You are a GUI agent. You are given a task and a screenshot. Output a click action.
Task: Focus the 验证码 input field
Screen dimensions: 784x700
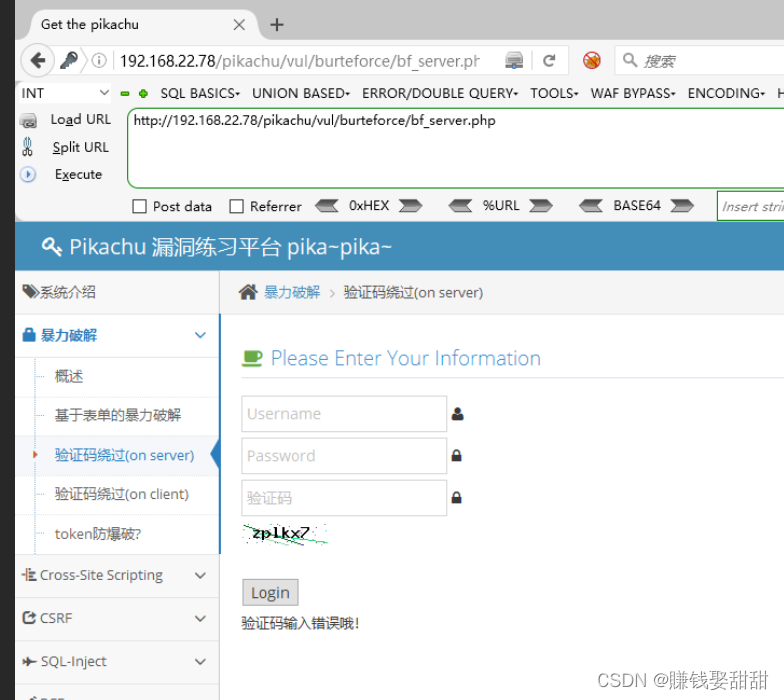(344, 498)
